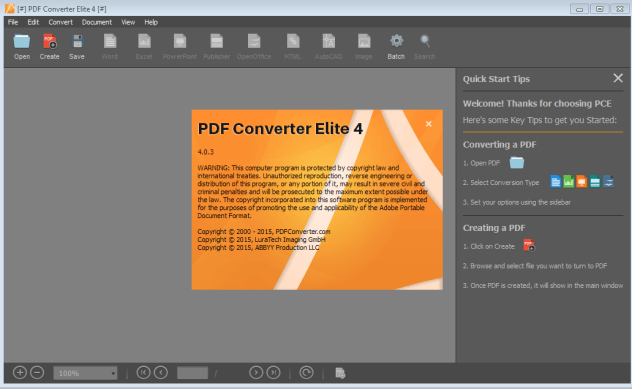
Task: Click the zoom out minus icon
Action: click(37, 372)
